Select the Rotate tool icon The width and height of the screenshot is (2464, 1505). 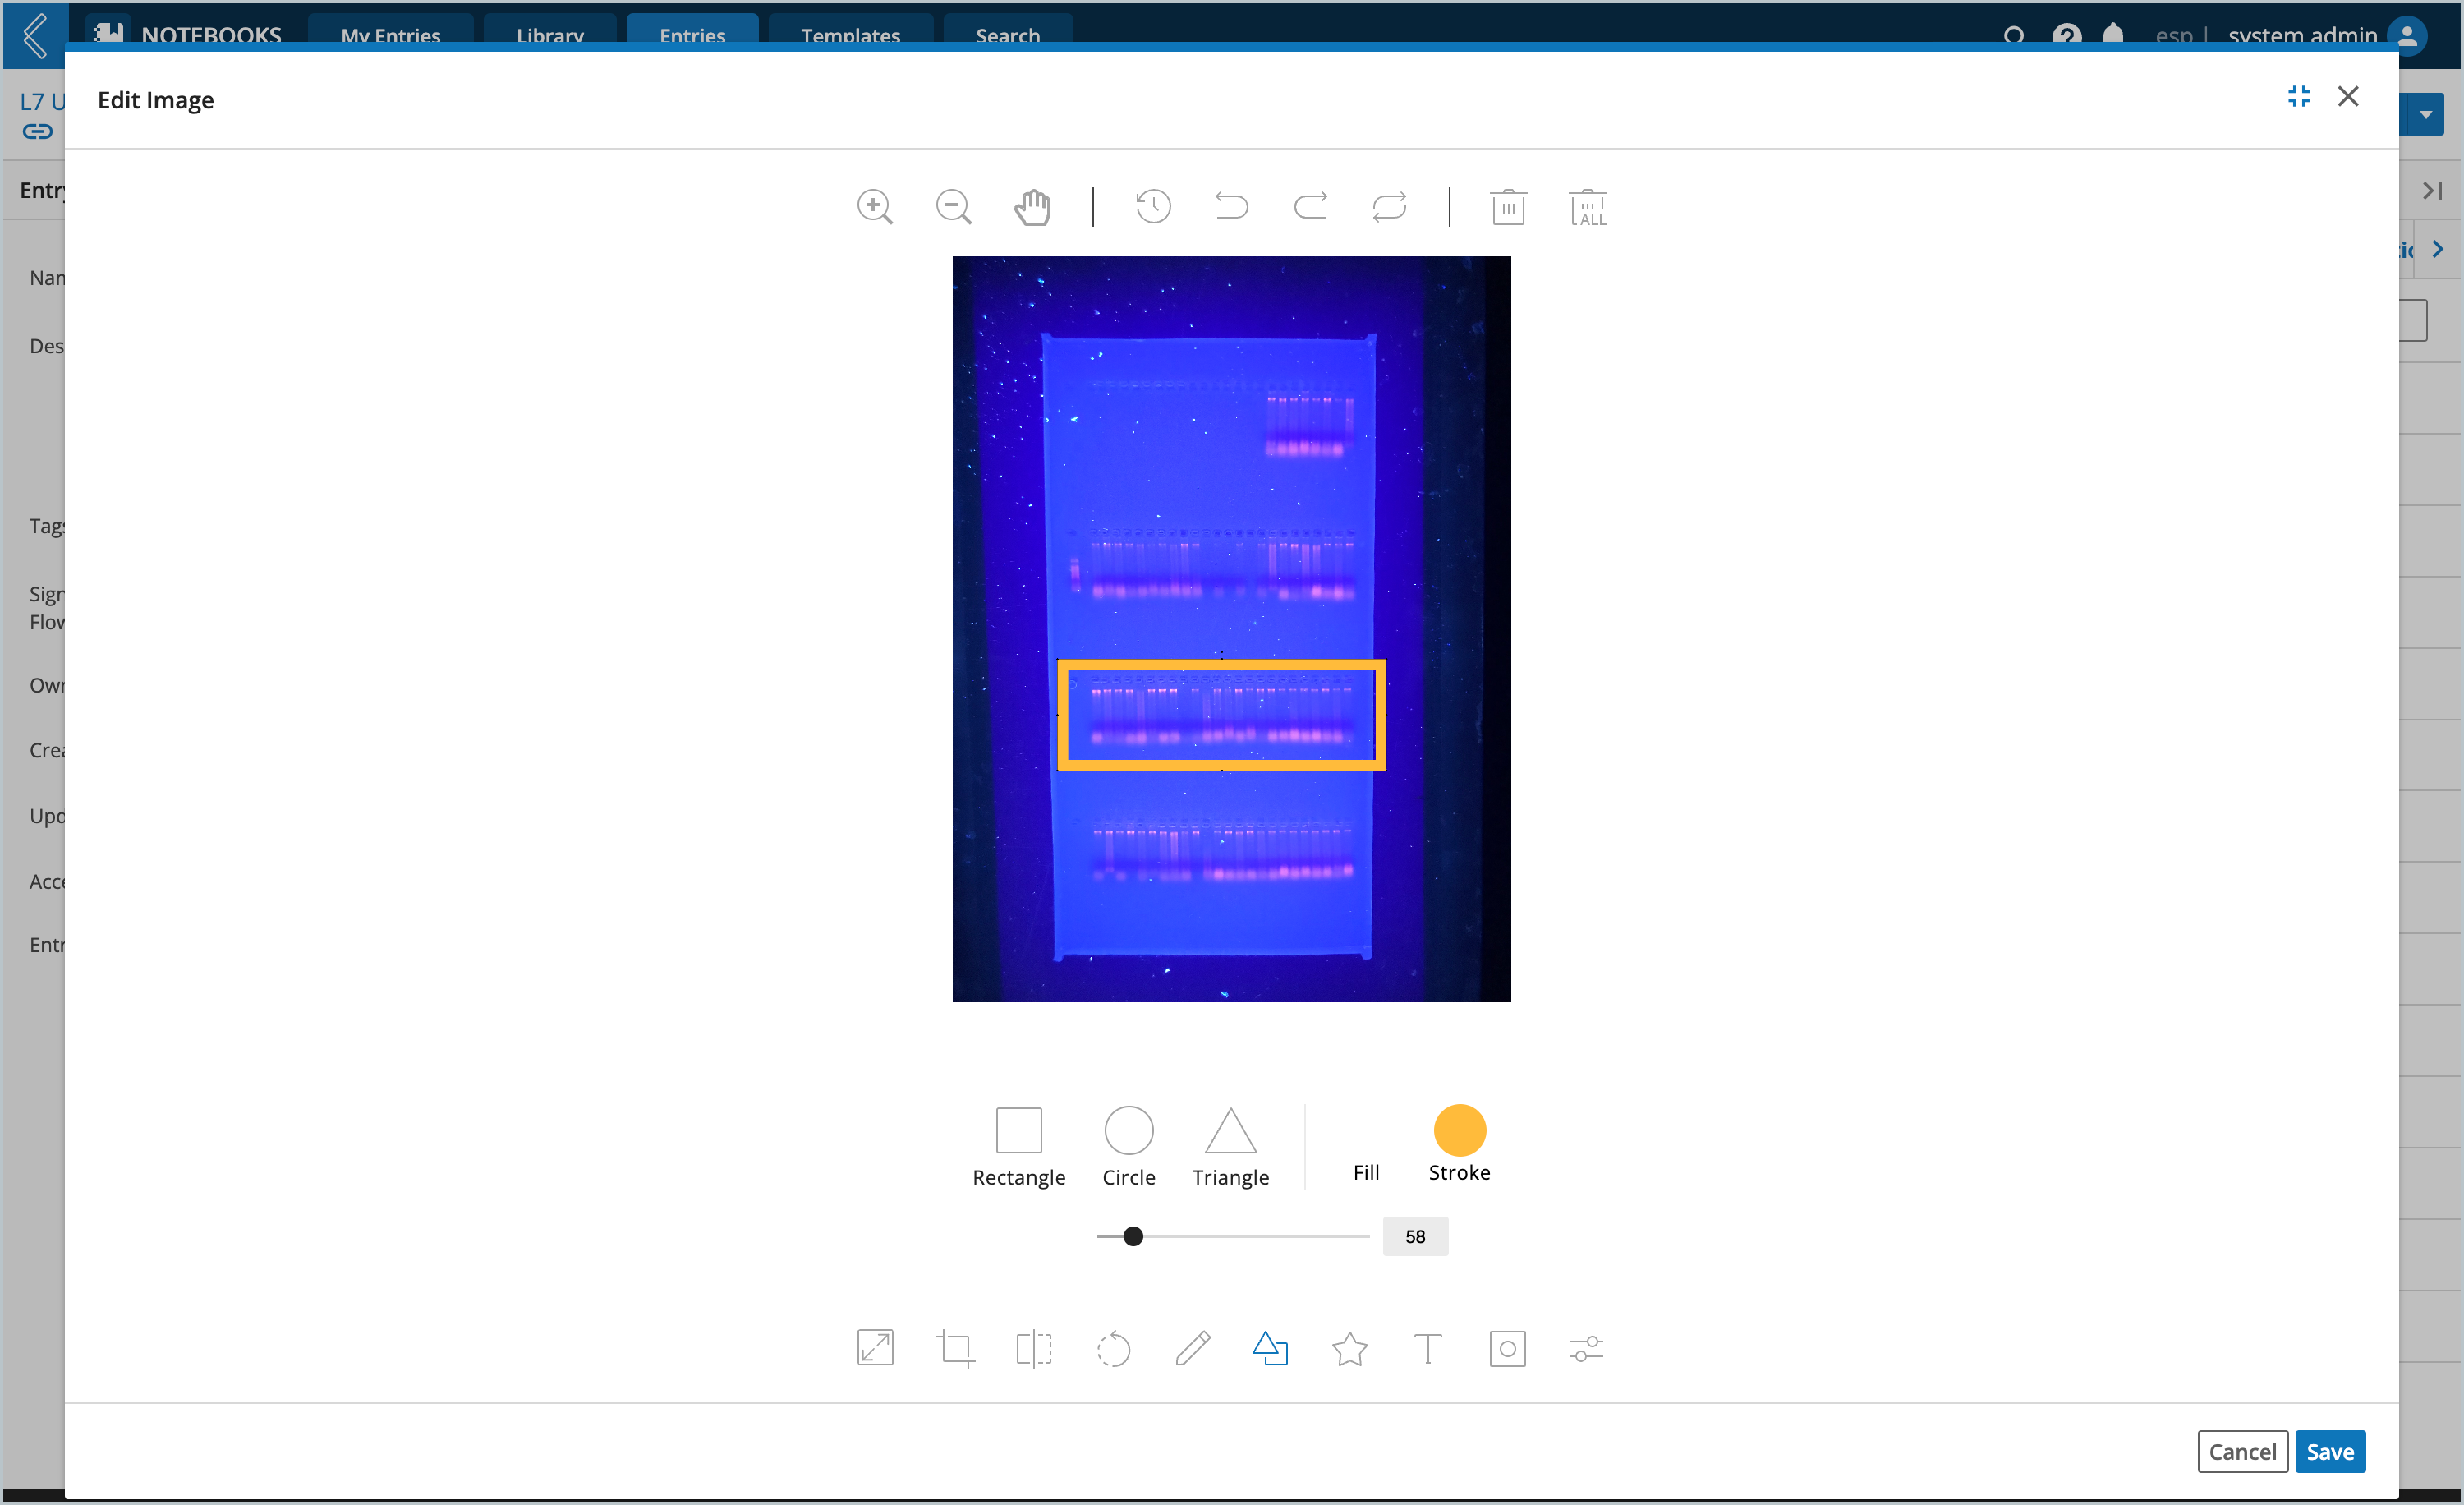coord(1113,1349)
